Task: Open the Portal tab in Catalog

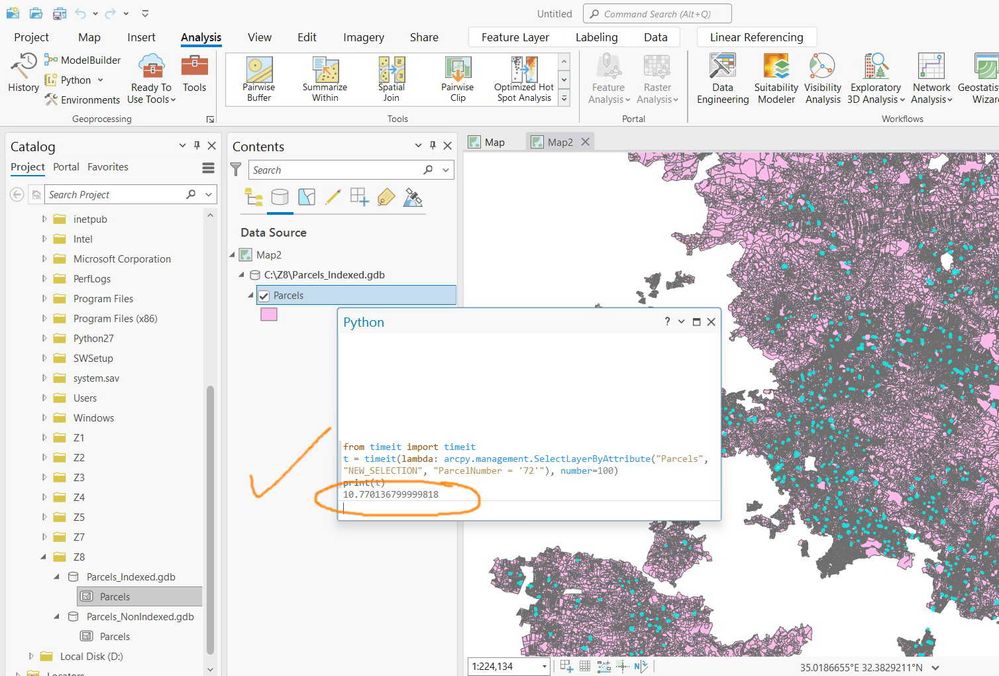Action: [x=66, y=167]
